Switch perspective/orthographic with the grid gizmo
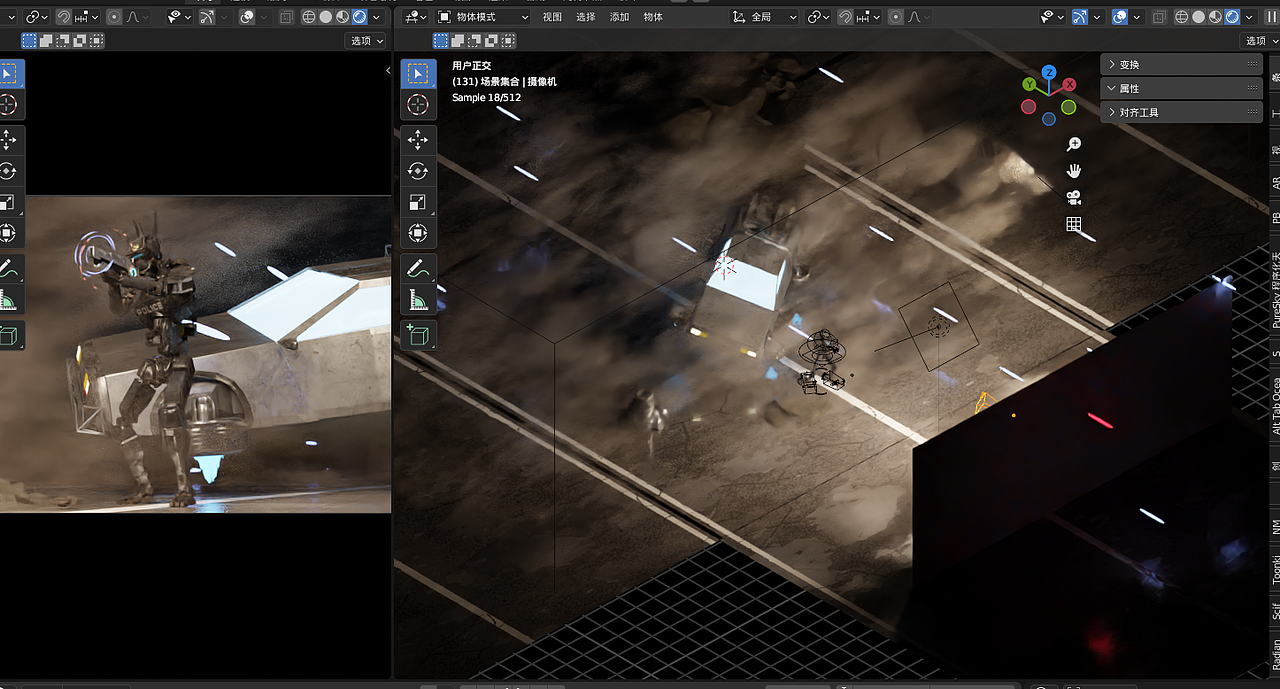Viewport: 1280px width, 689px height. [1074, 224]
